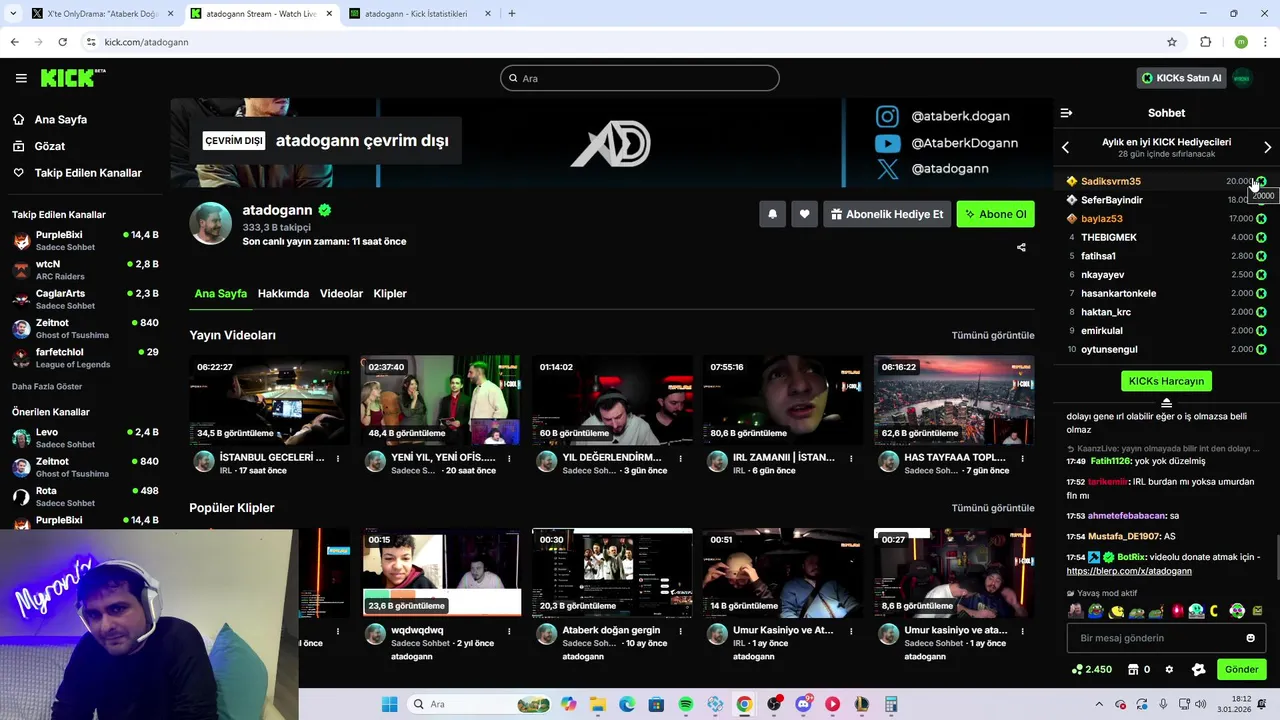Go to next leaderboard with right arrow

point(1267,147)
